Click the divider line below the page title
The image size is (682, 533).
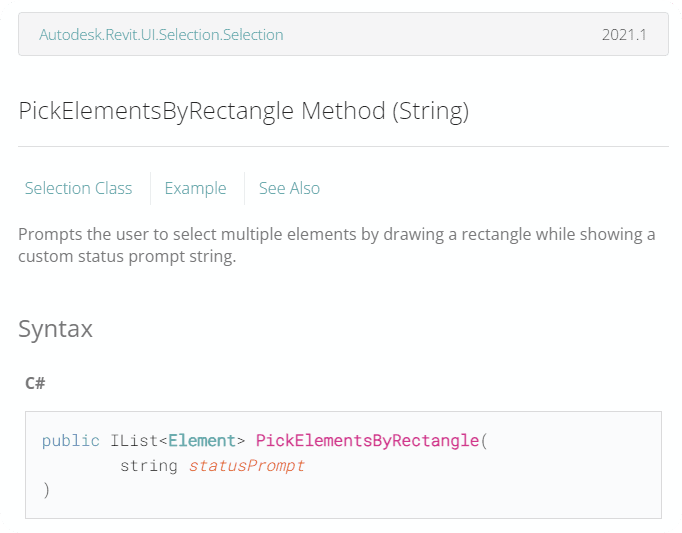coord(343,146)
